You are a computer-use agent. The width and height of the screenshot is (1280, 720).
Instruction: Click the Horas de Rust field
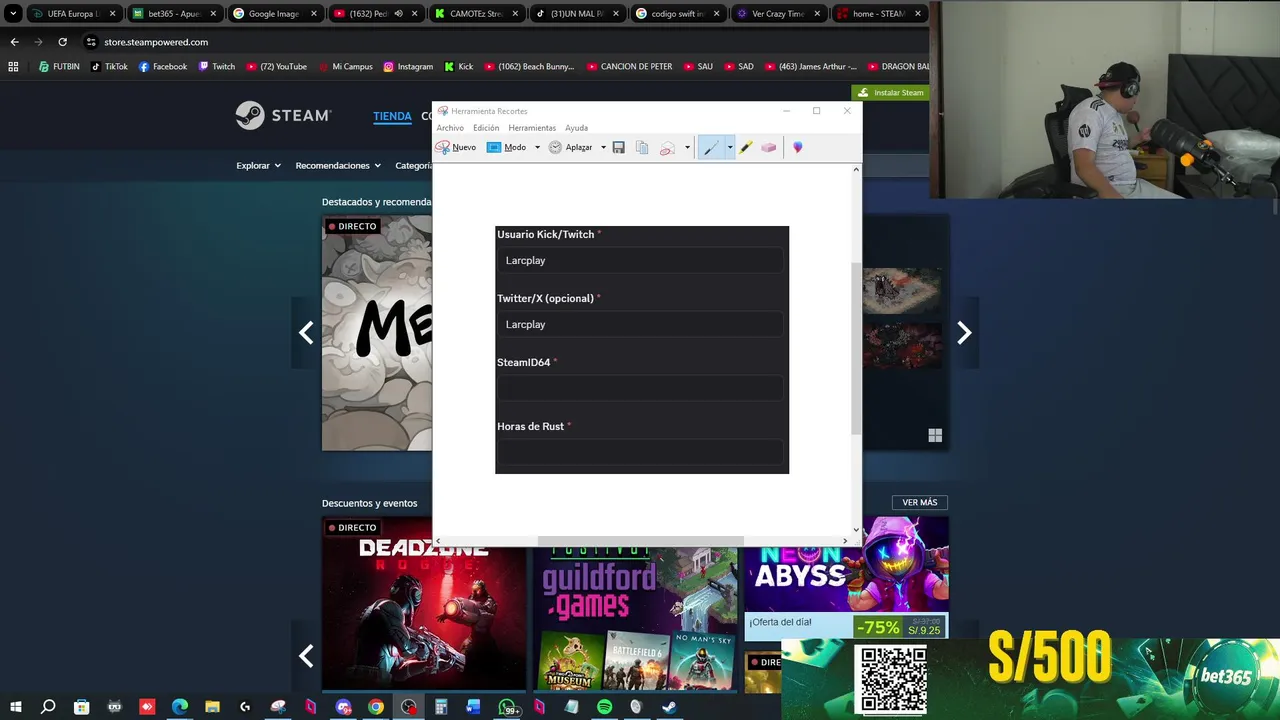click(640, 452)
